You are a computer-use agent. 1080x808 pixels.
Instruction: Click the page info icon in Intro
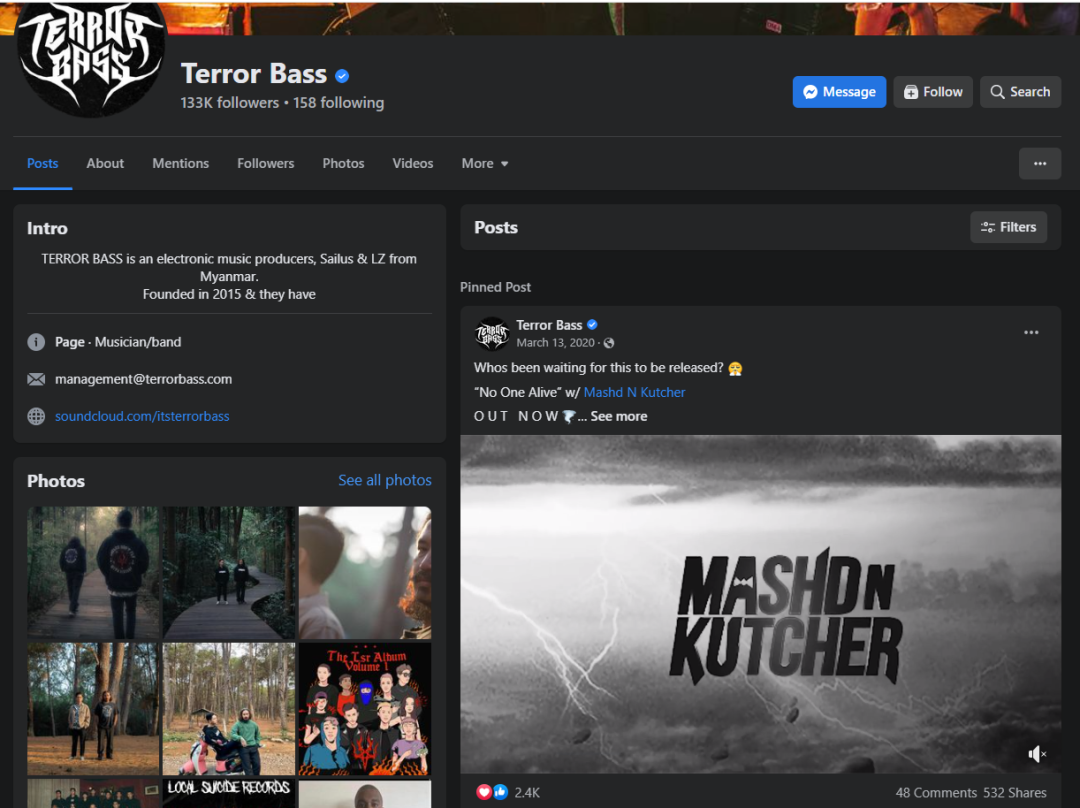coord(36,342)
